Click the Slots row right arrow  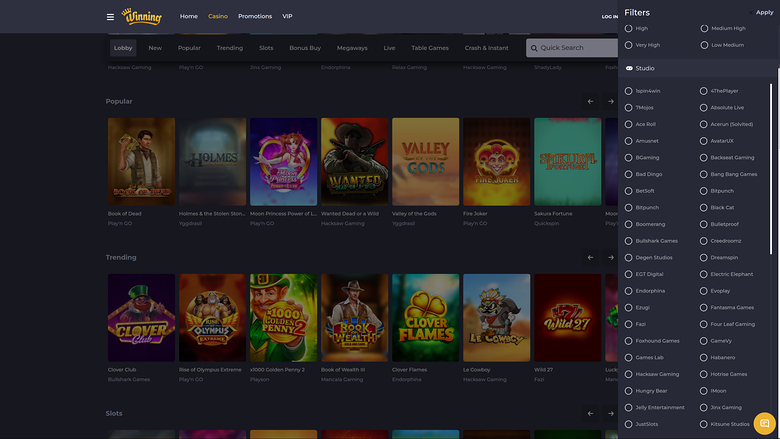tap(610, 414)
